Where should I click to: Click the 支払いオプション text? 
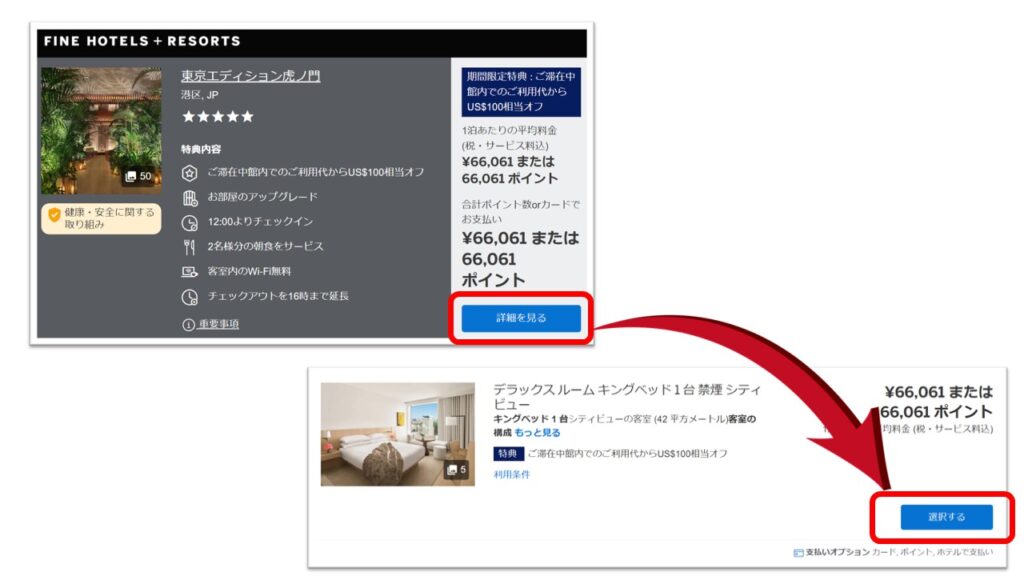click(x=837, y=552)
